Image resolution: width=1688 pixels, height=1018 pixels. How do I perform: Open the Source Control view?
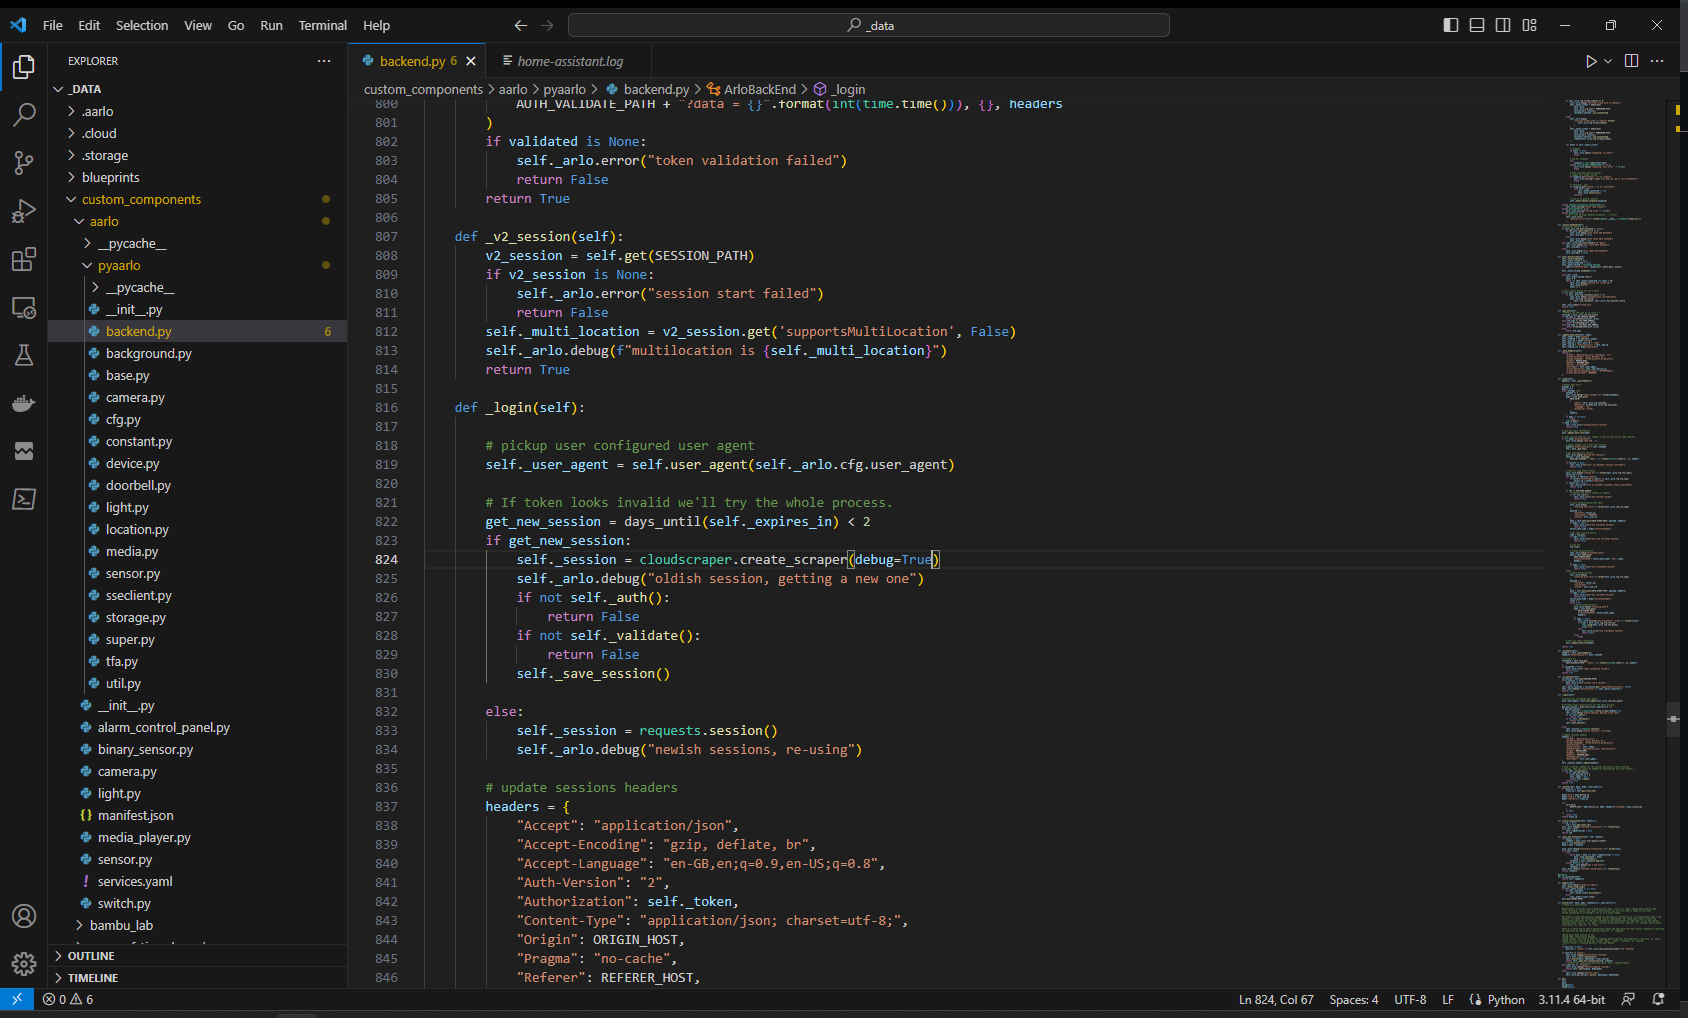click(x=24, y=163)
